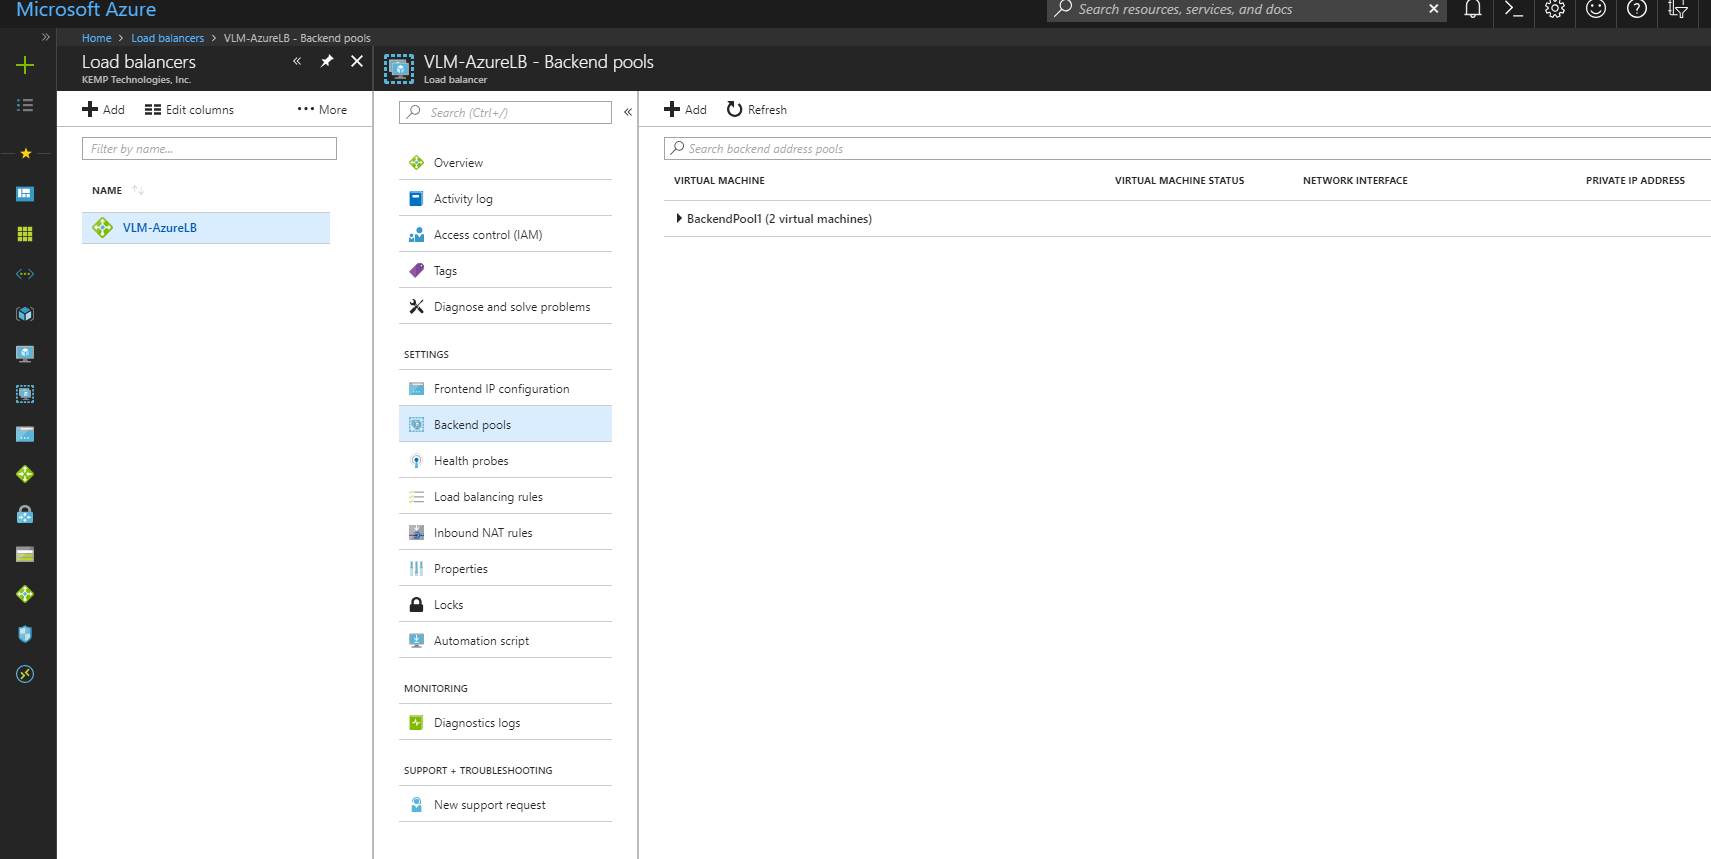The height and width of the screenshot is (859, 1711).
Task: Go to Frontend IP configuration
Action: click(x=505, y=389)
